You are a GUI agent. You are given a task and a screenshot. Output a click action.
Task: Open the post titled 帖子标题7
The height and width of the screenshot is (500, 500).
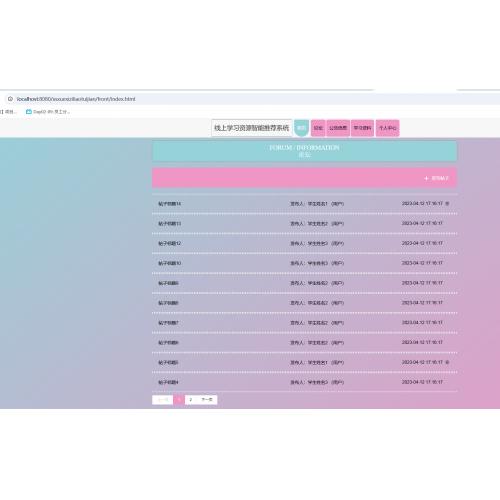[168, 323]
